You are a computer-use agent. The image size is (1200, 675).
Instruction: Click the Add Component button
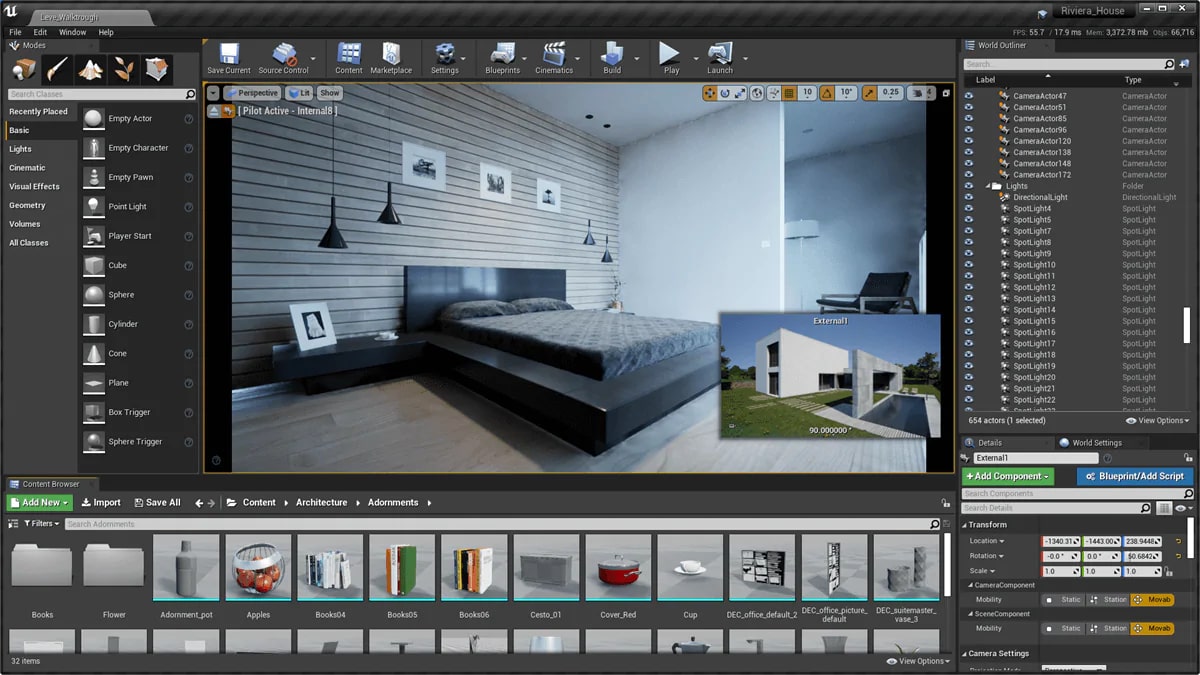click(x=1007, y=476)
